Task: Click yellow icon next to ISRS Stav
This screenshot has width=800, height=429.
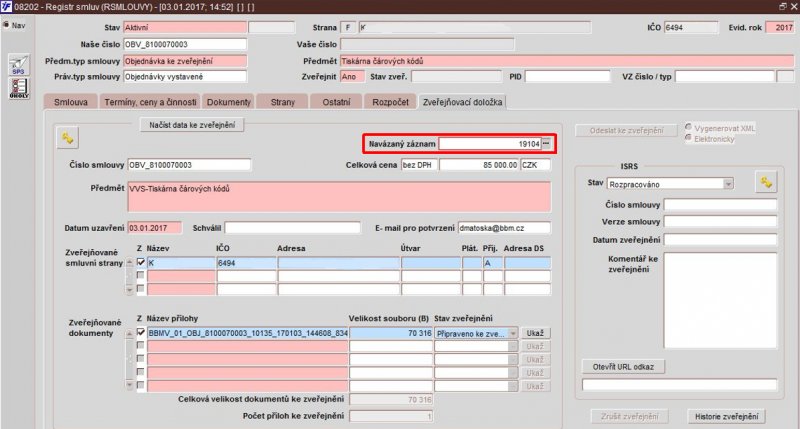Action: coord(767,182)
